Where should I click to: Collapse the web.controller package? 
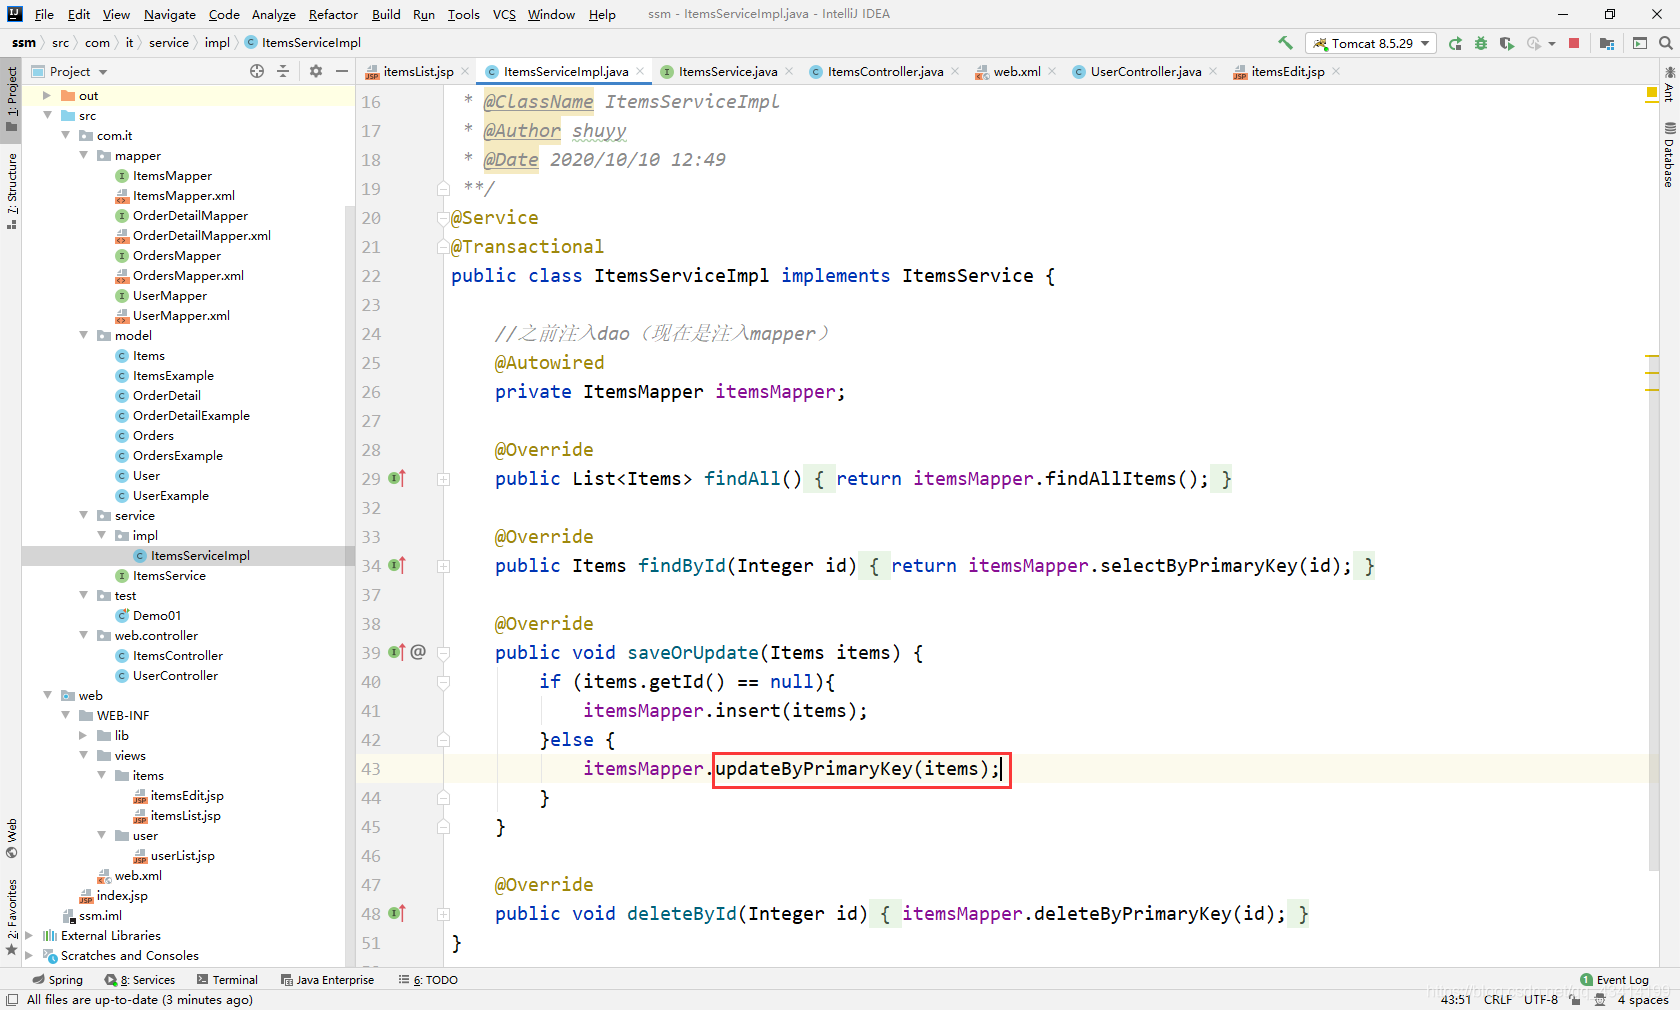click(84, 635)
